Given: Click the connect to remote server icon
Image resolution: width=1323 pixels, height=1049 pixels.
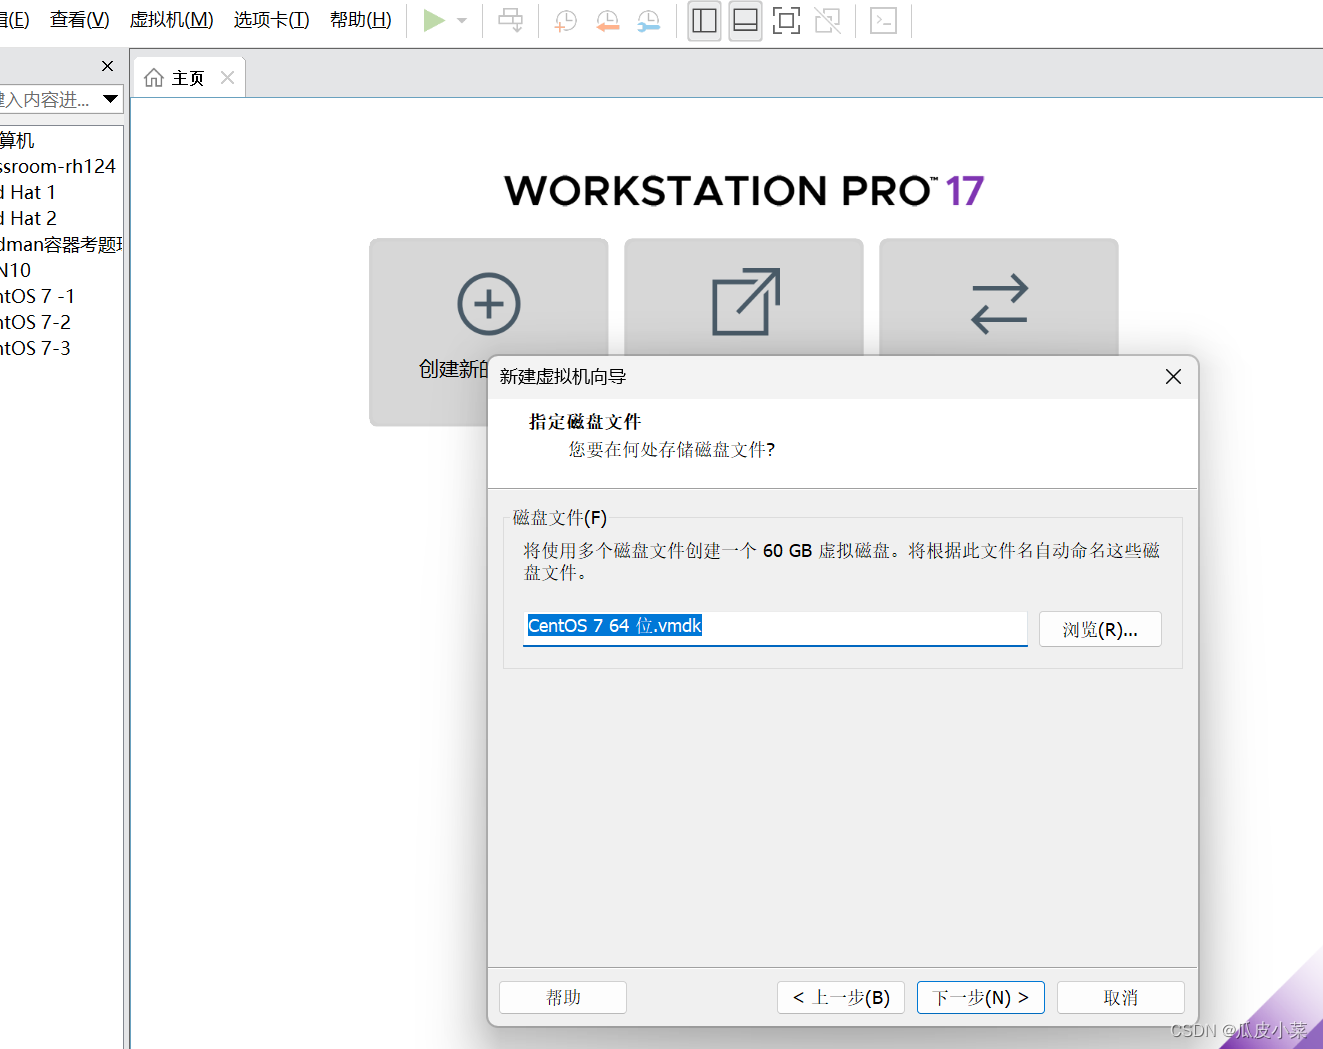Looking at the screenshot, I should (999, 304).
